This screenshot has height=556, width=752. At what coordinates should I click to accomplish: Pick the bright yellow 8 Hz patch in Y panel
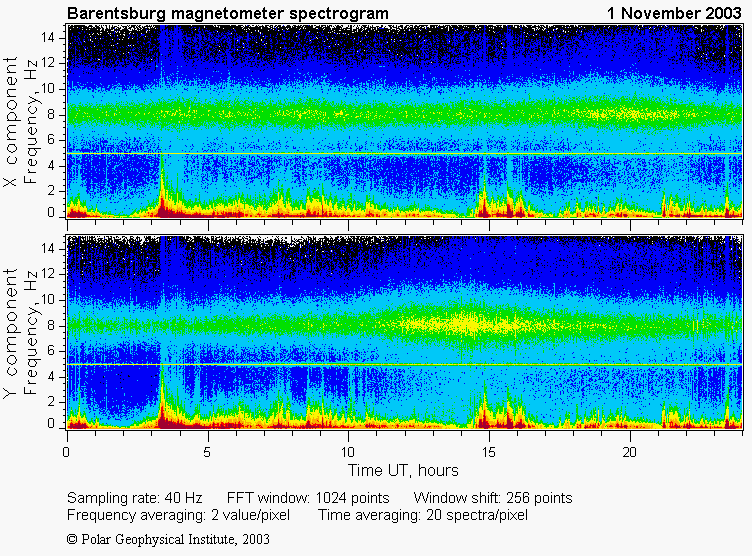(x=465, y=324)
